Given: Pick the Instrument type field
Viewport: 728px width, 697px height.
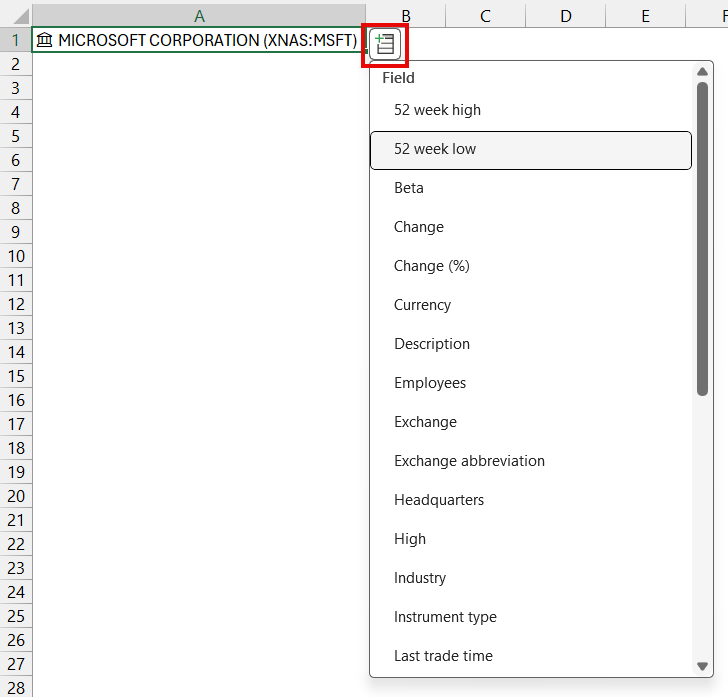Looking at the screenshot, I should (531, 617).
